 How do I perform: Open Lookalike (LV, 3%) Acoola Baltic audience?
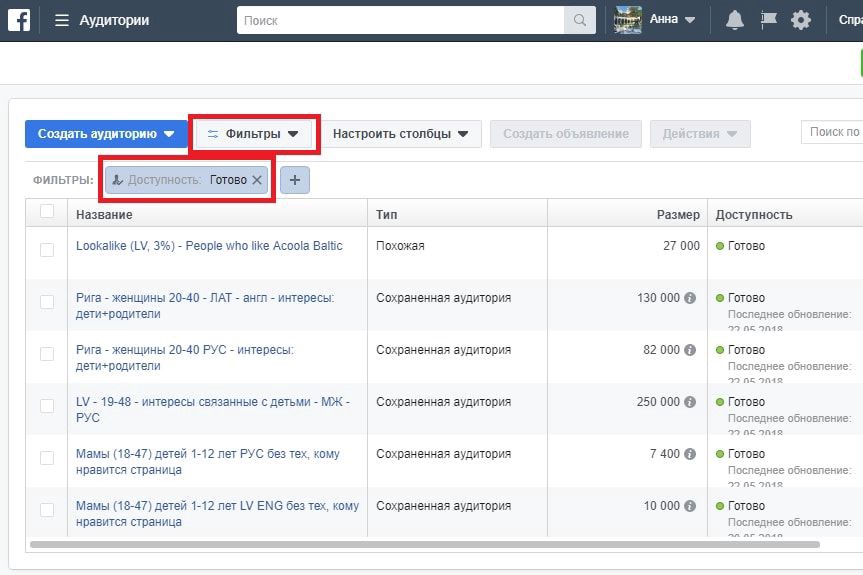click(x=209, y=246)
